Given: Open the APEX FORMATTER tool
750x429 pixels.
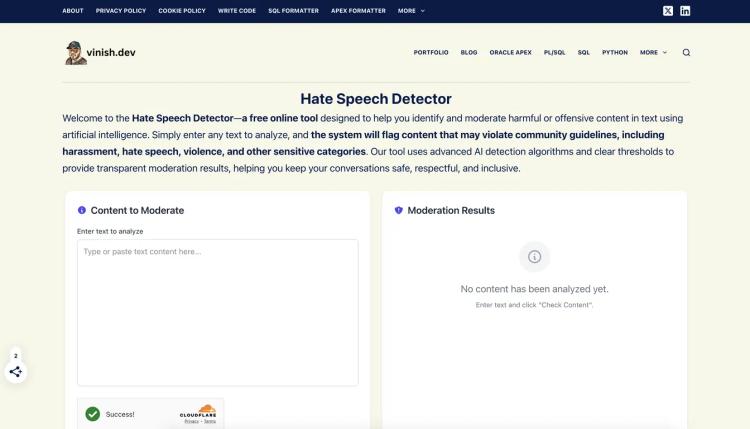Looking at the screenshot, I should click(x=358, y=11).
